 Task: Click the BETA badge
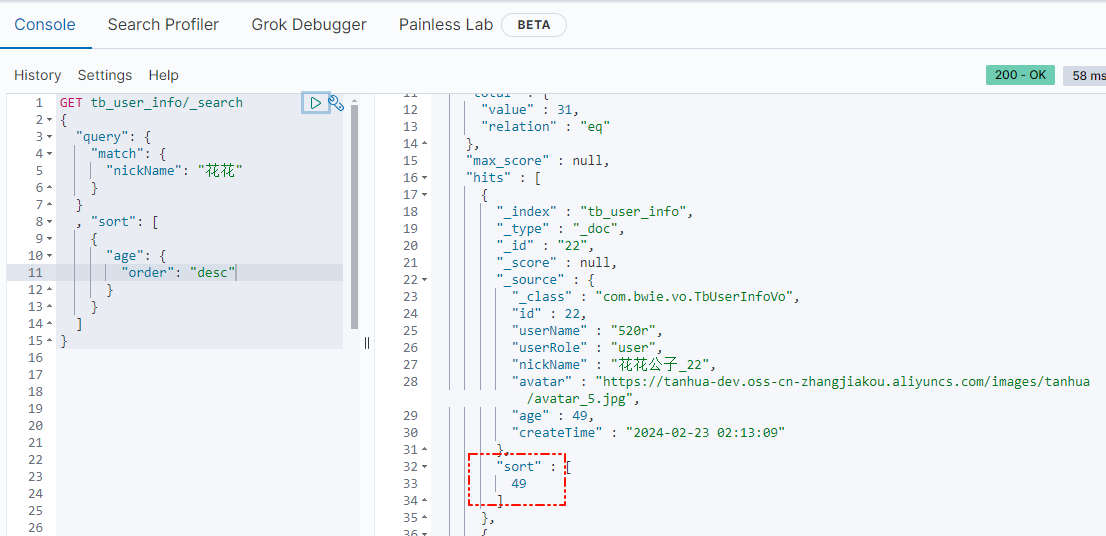click(x=533, y=25)
